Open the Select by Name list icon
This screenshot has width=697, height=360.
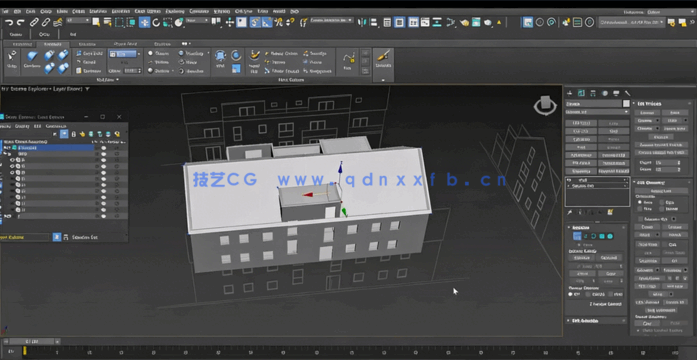(x=108, y=22)
